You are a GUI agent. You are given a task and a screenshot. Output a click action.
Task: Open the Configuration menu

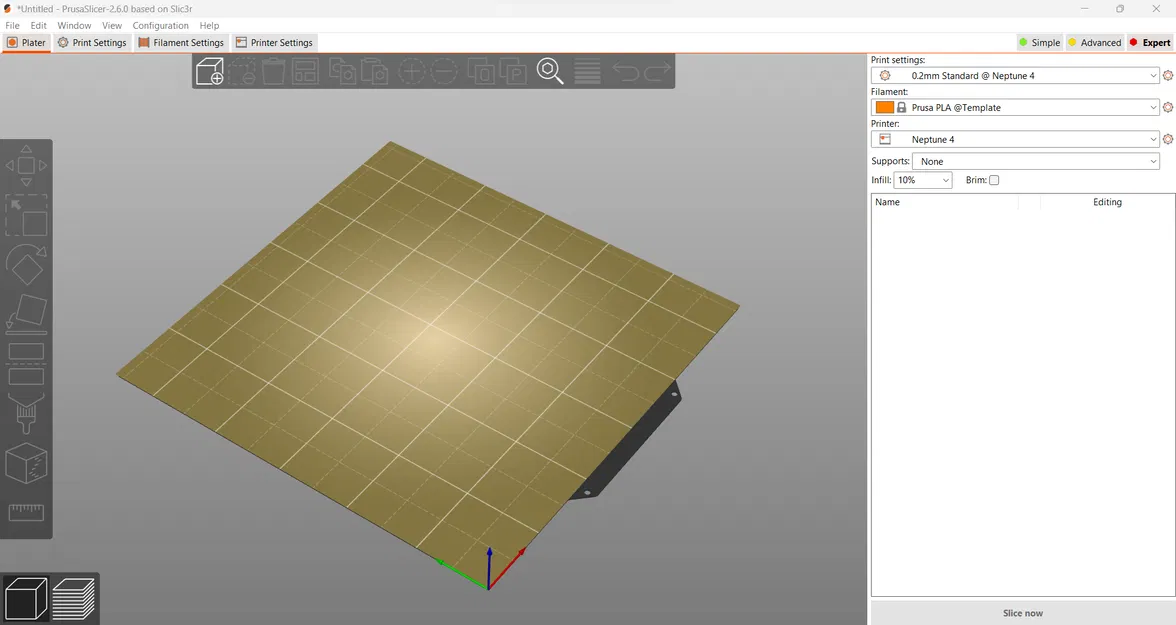click(x=160, y=25)
